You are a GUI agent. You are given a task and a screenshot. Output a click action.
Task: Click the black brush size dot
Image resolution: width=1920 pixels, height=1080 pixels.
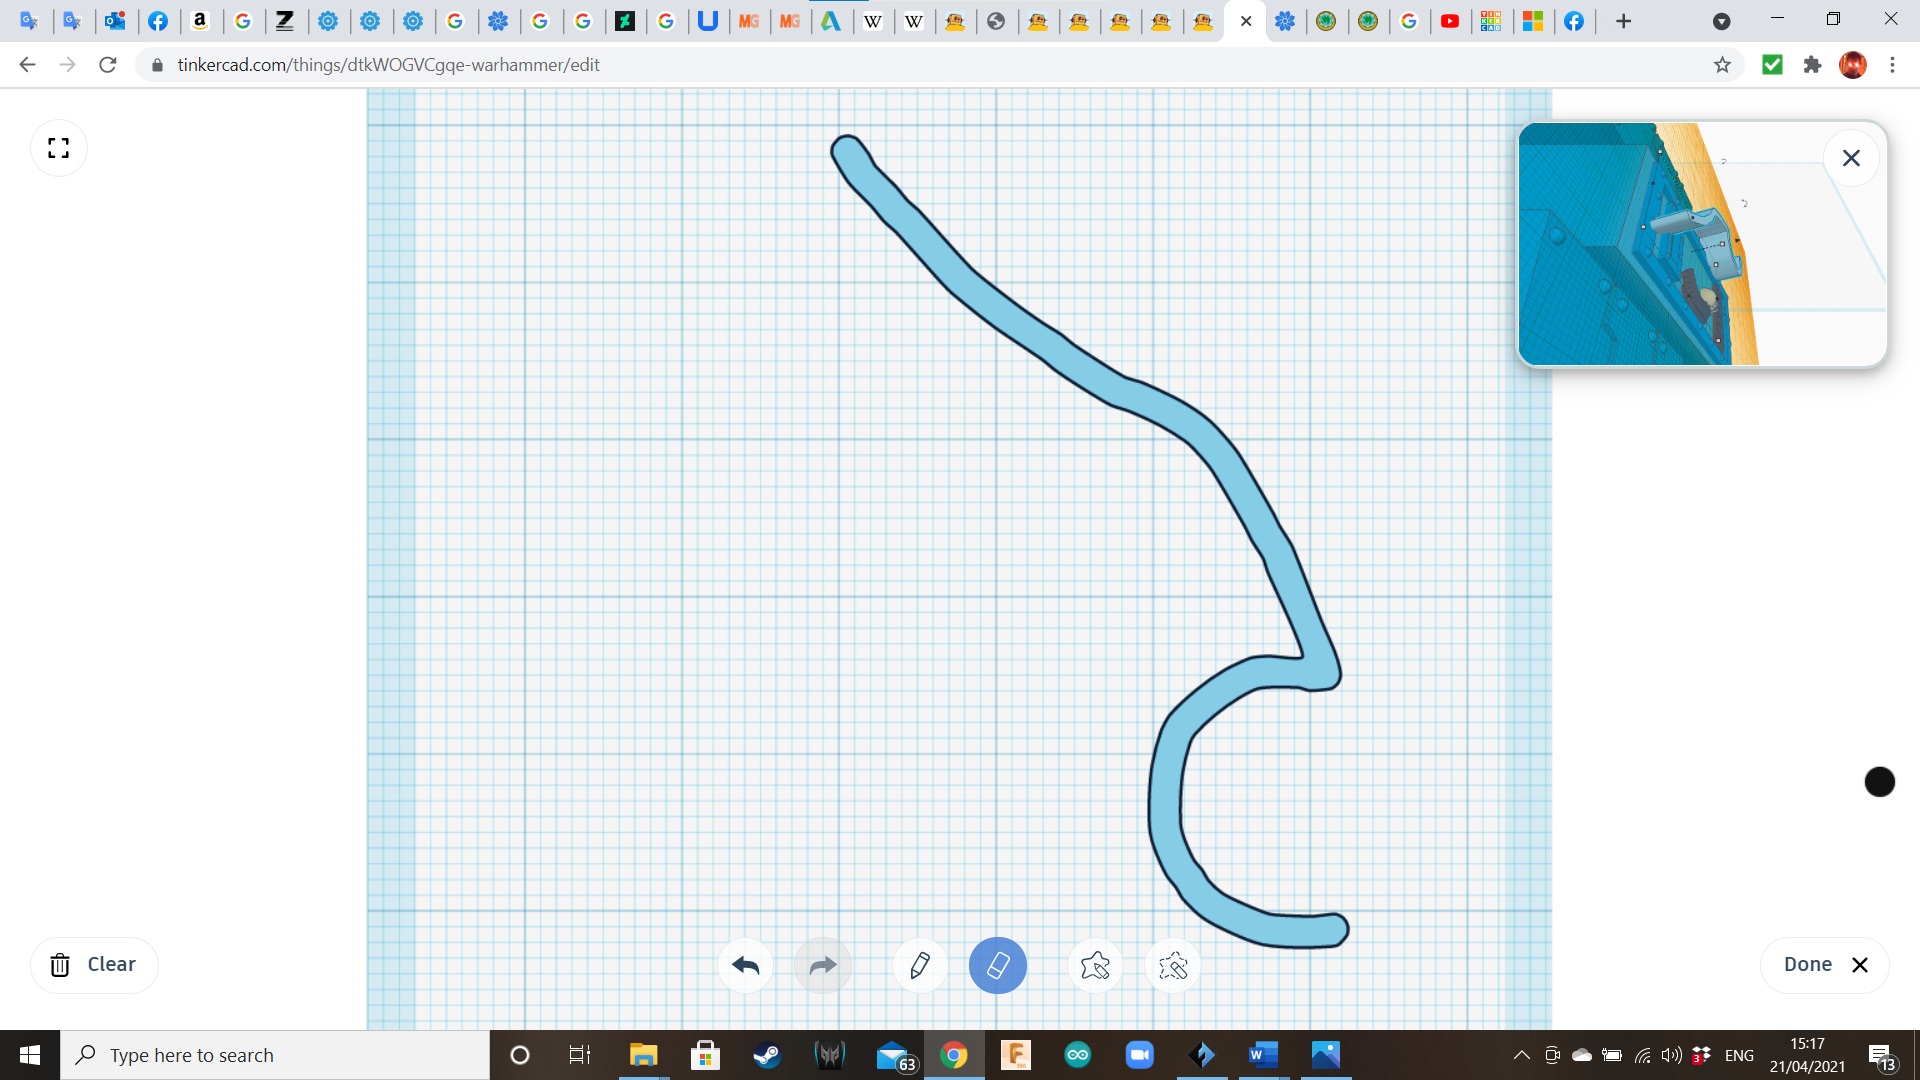pos(1879,782)
